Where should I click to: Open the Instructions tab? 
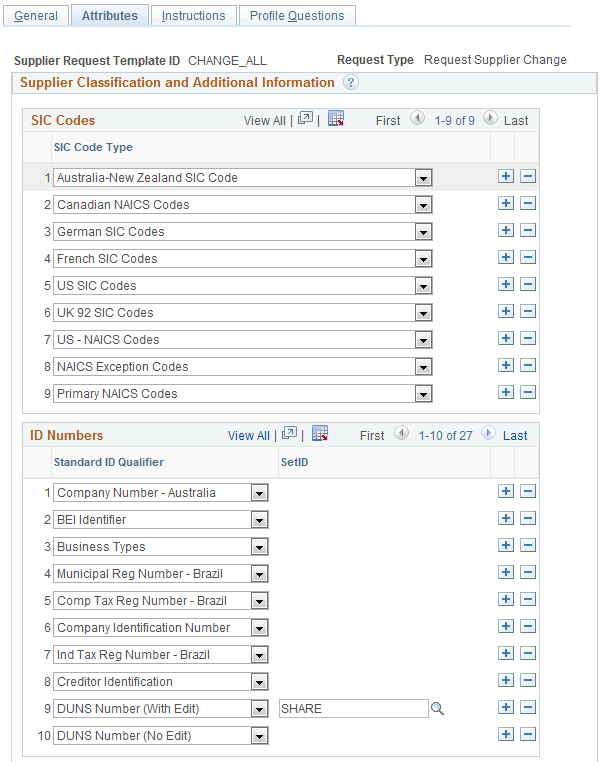[193, 16]
